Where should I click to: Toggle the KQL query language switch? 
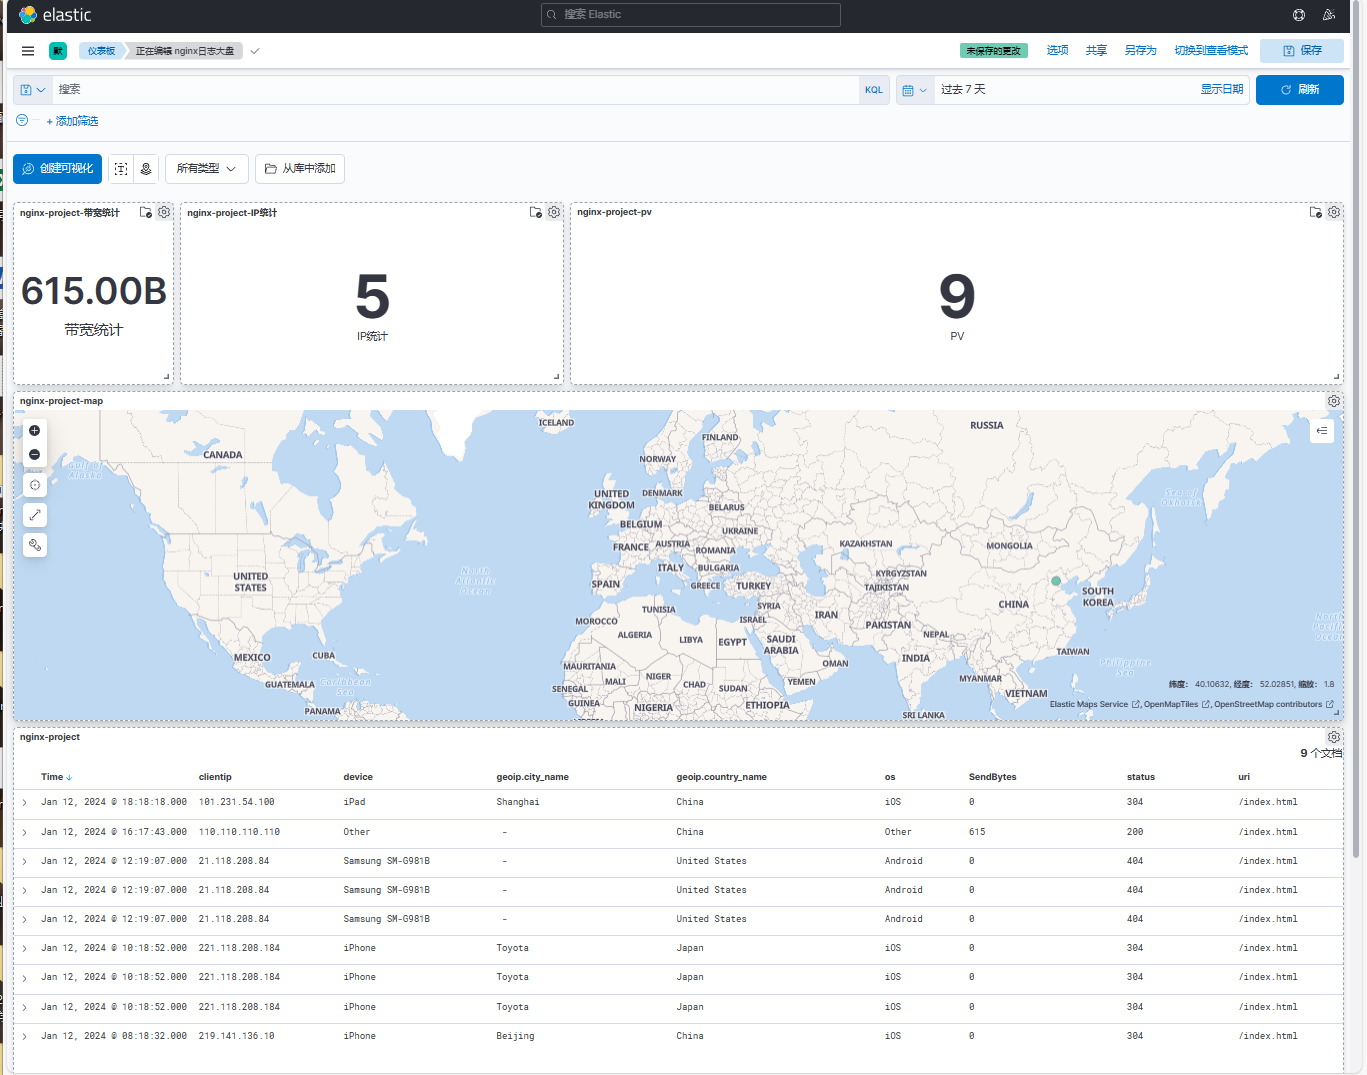pyautogui.click(x=873, y=90)
